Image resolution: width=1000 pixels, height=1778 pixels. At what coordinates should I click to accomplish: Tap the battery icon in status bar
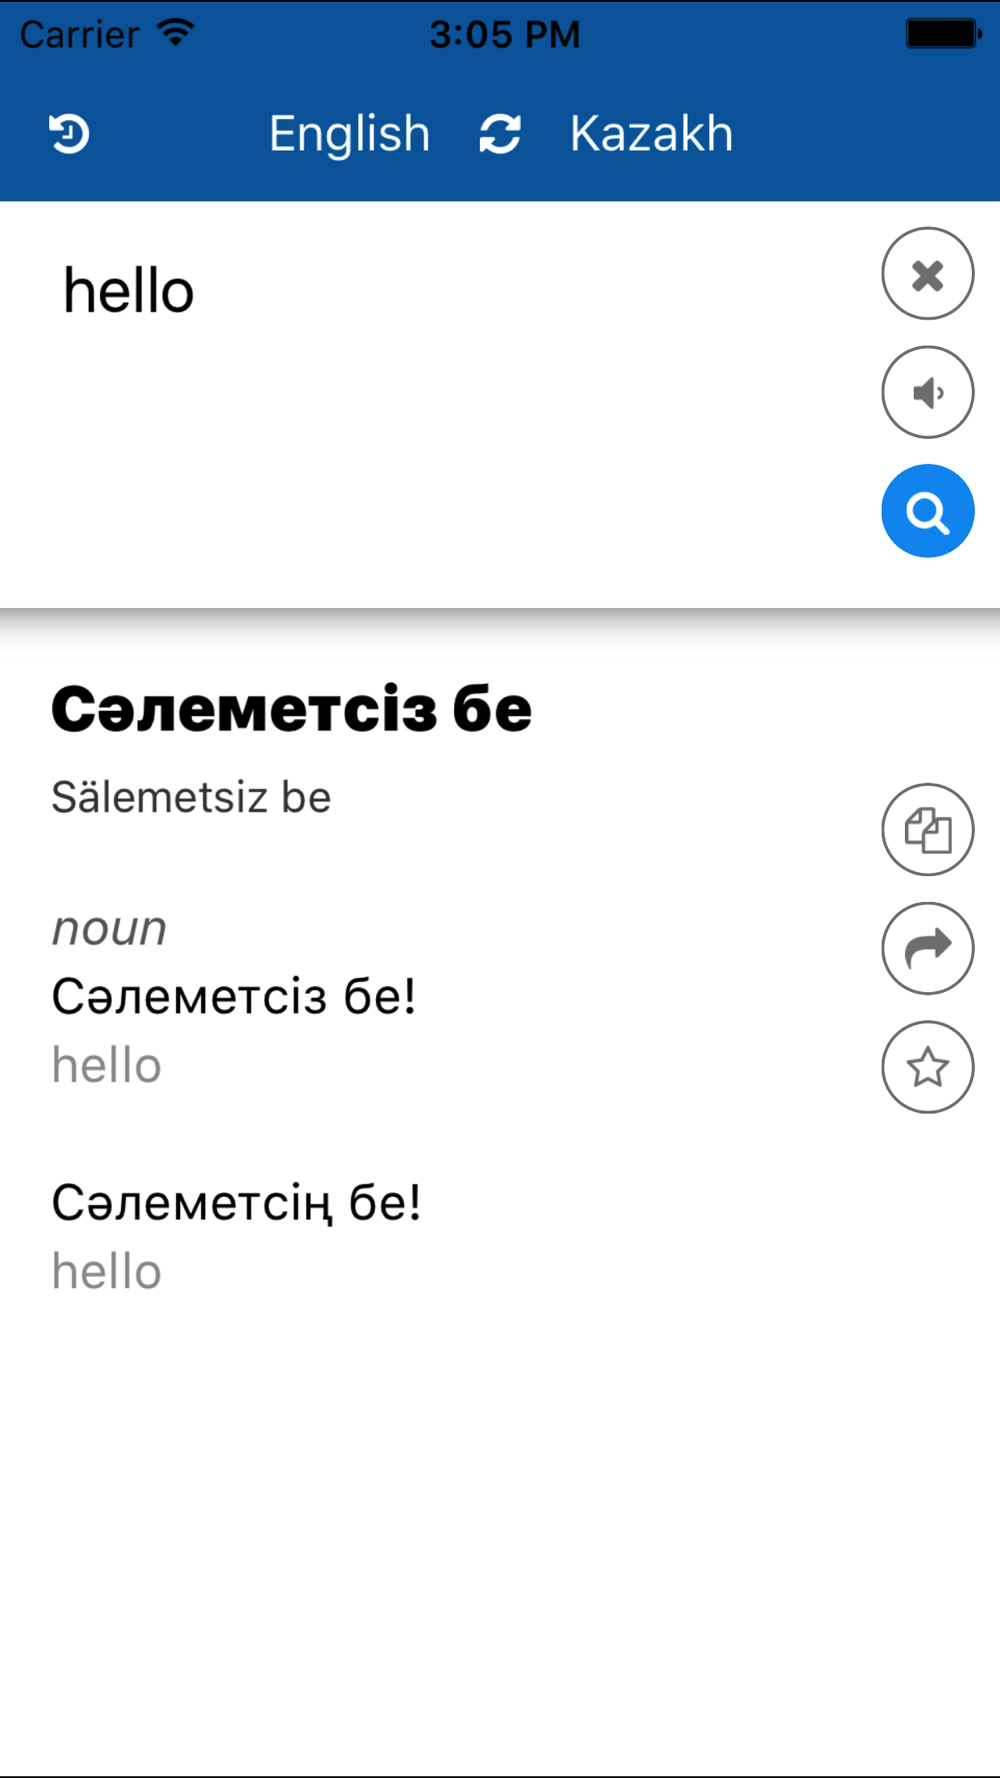pos(943,34)
